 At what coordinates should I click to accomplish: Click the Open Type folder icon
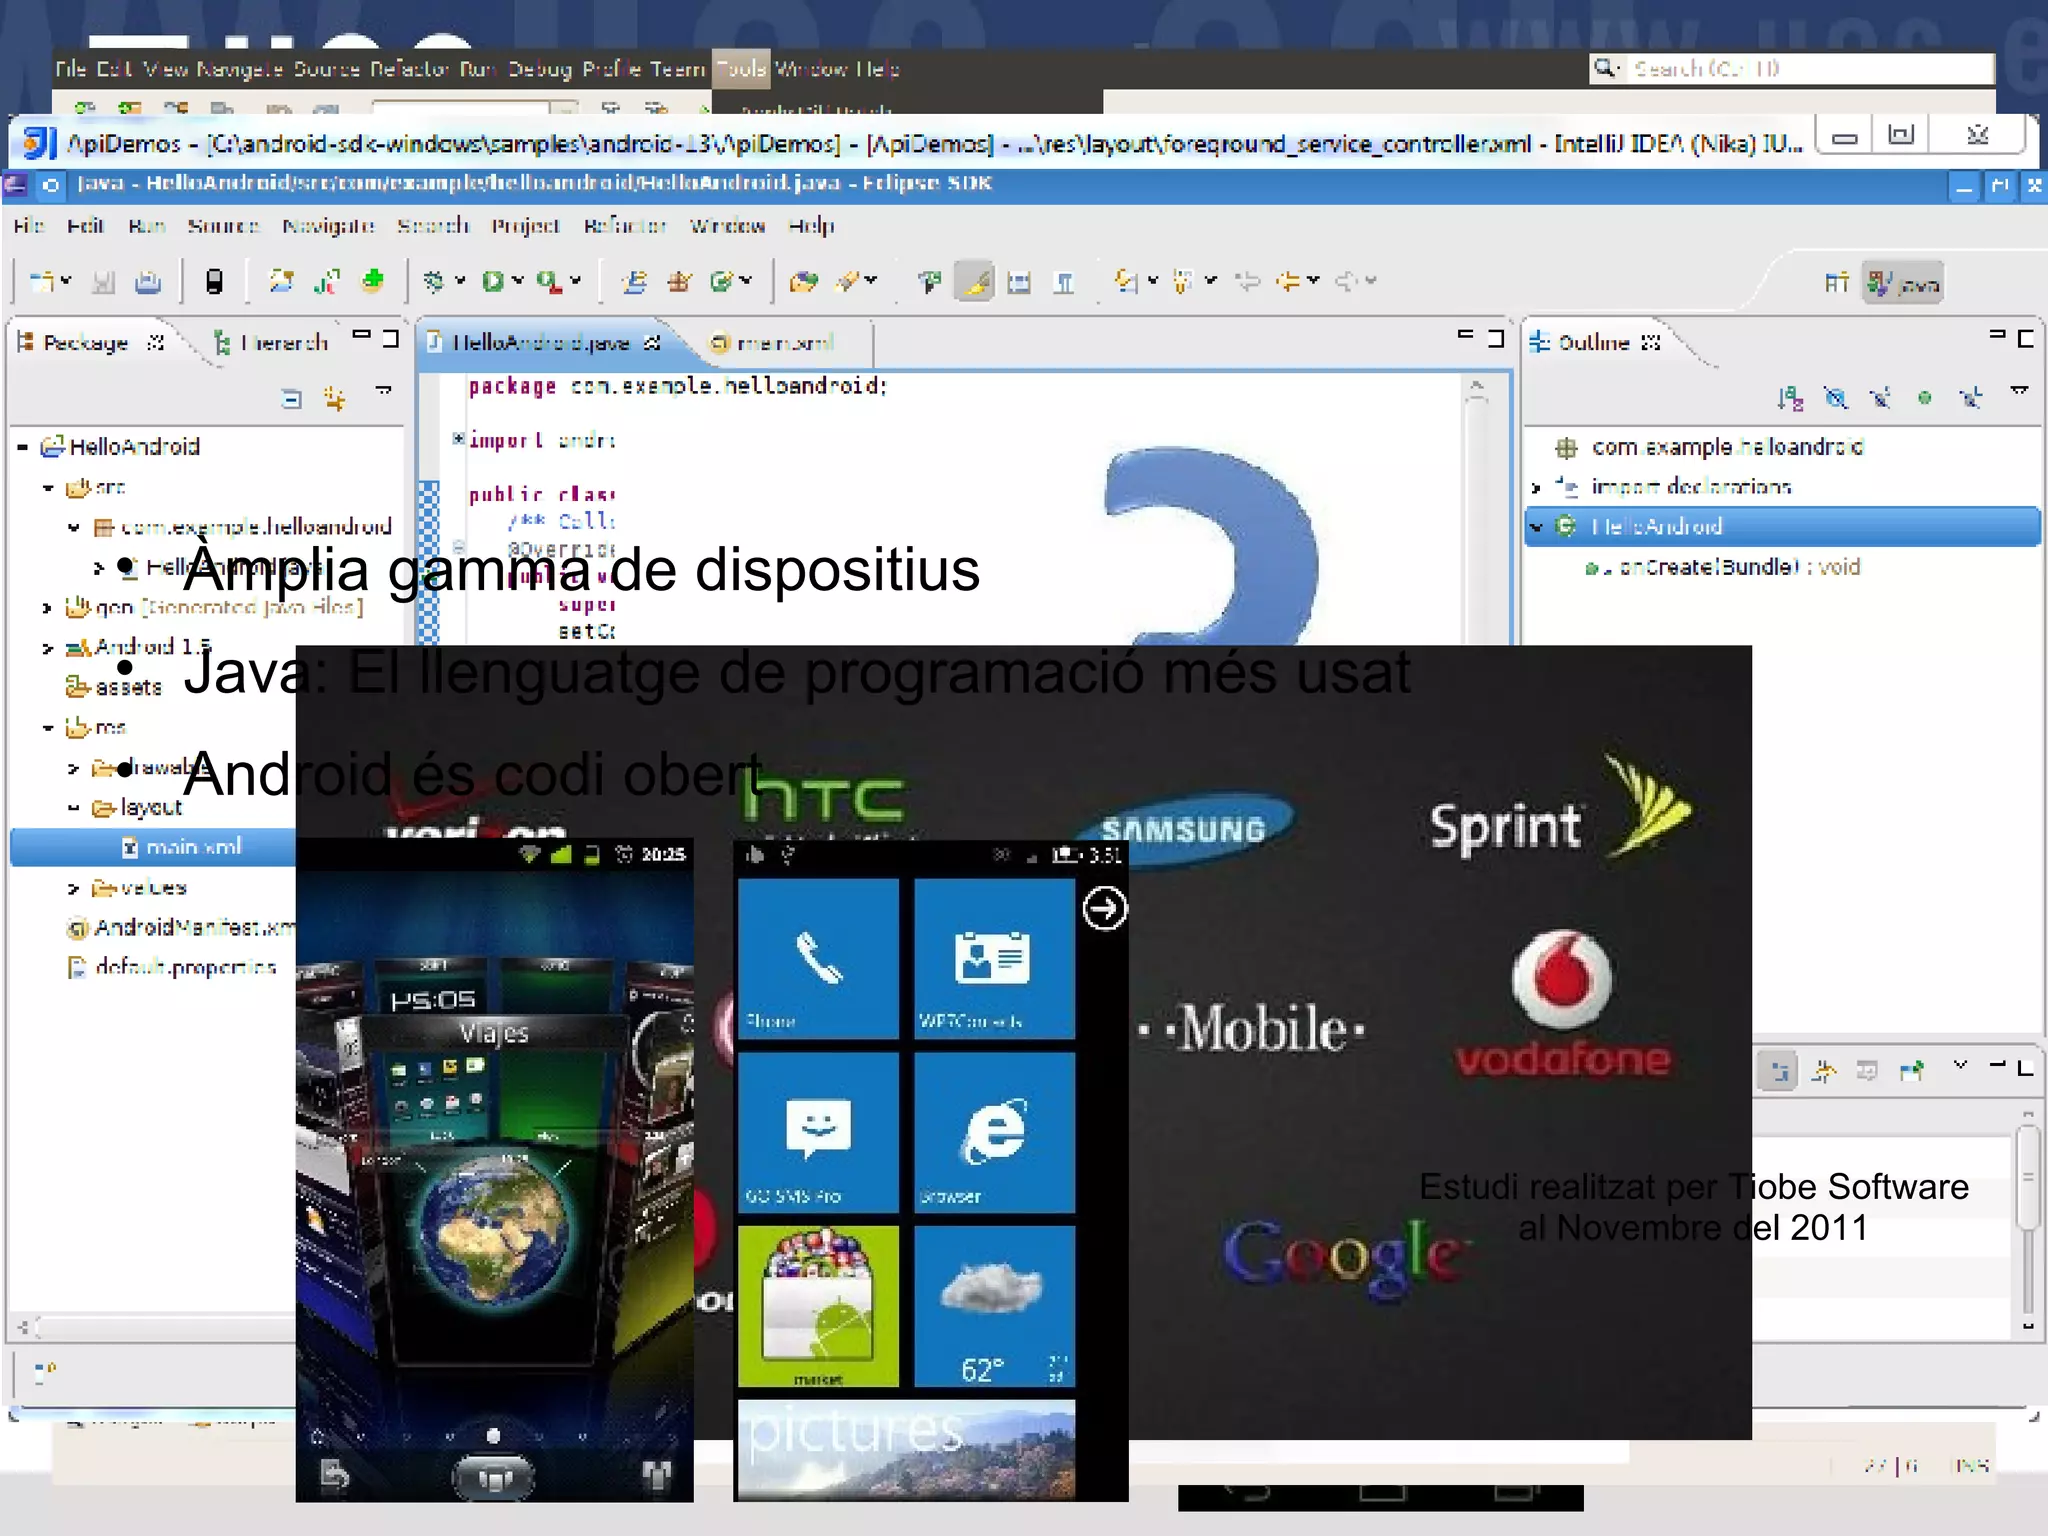coord(803,282)
